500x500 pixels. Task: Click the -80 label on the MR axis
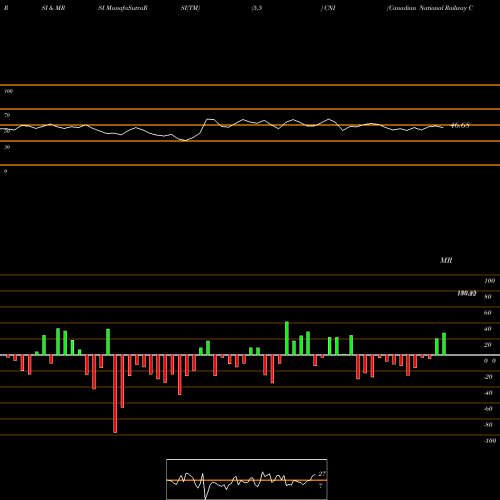[488, 425]
